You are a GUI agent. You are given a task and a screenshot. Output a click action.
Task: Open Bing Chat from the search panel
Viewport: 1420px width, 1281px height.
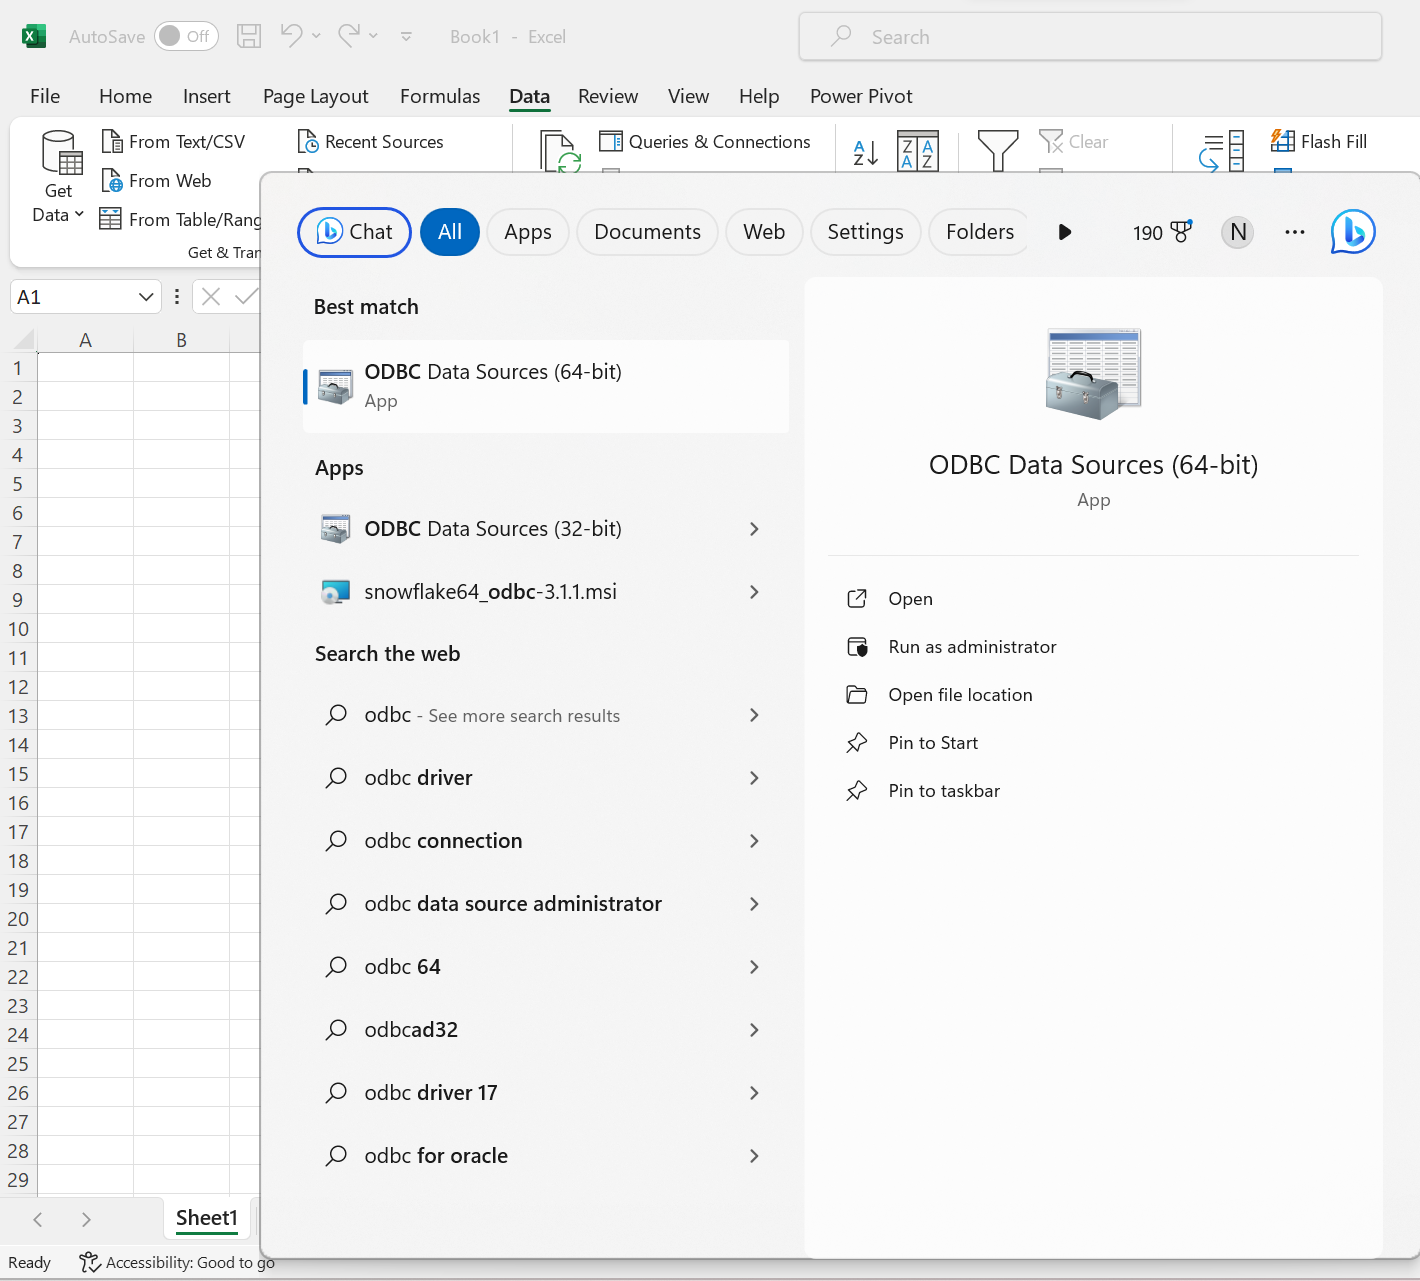pyautogui.click(x=354, y=232)
